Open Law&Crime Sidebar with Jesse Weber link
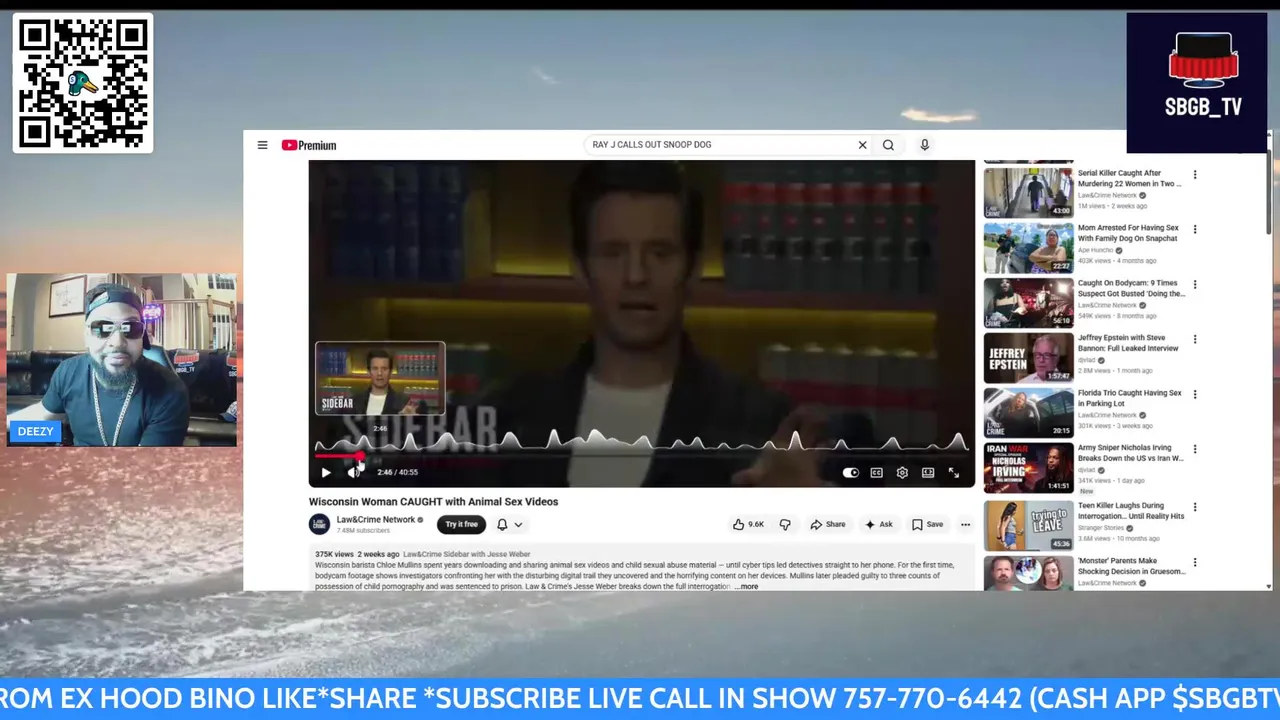The height and width of the screenshot is (720, 1280). 466,554
